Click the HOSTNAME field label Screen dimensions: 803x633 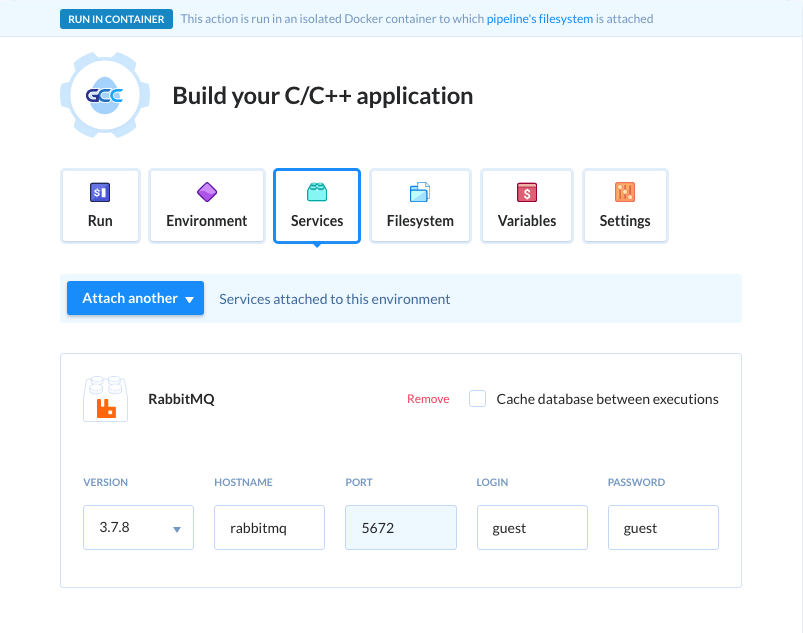click(x=243, y=482)
